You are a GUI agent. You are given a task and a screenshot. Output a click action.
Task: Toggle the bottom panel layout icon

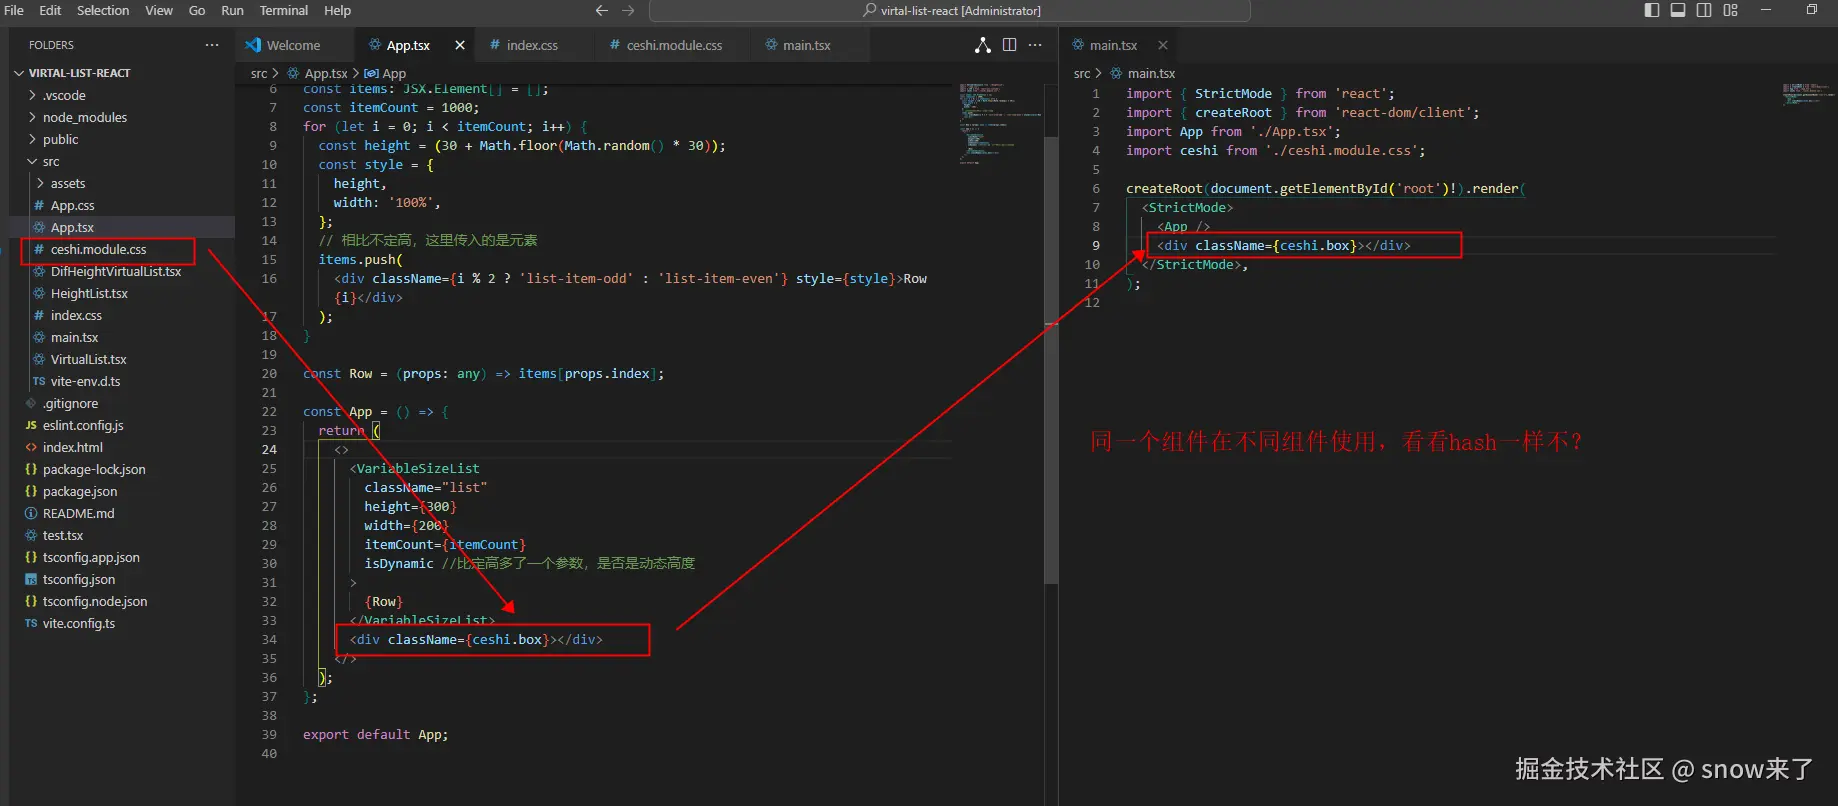point(1678,10)
